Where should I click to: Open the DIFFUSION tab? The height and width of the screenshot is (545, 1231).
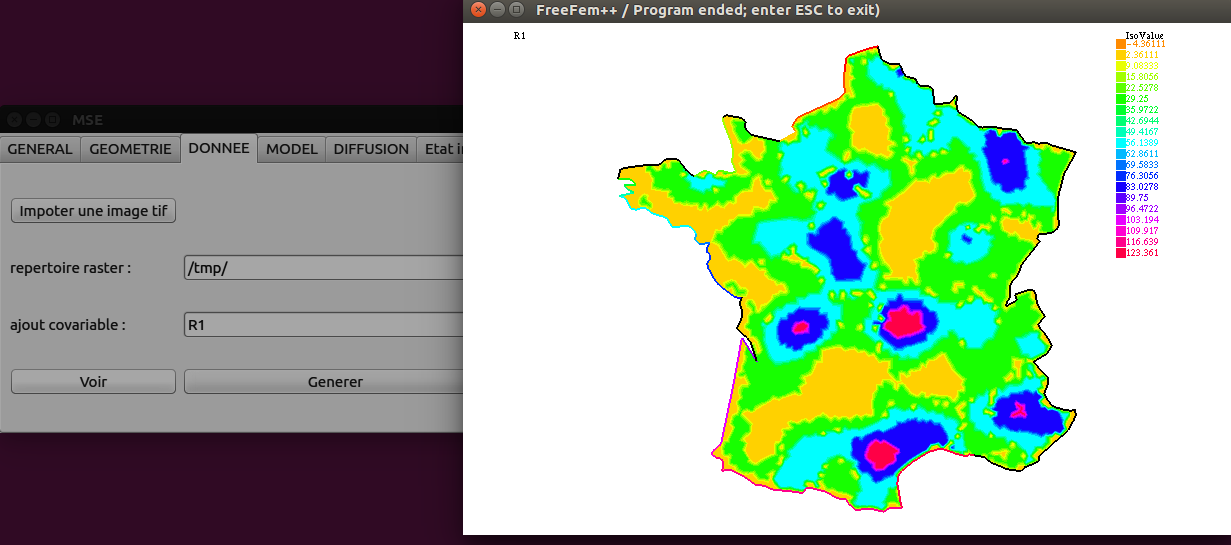[x=371, y=149]
